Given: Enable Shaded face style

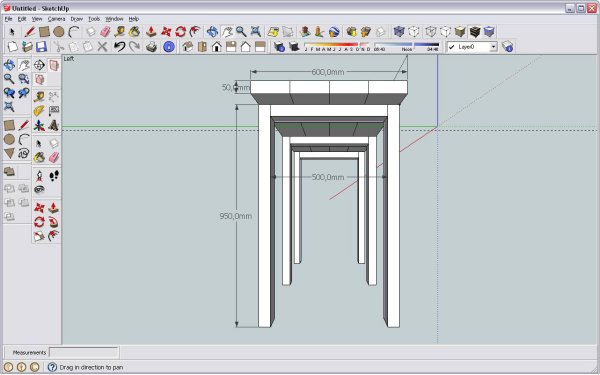Looking at the screenshot, I should [460, 31].
